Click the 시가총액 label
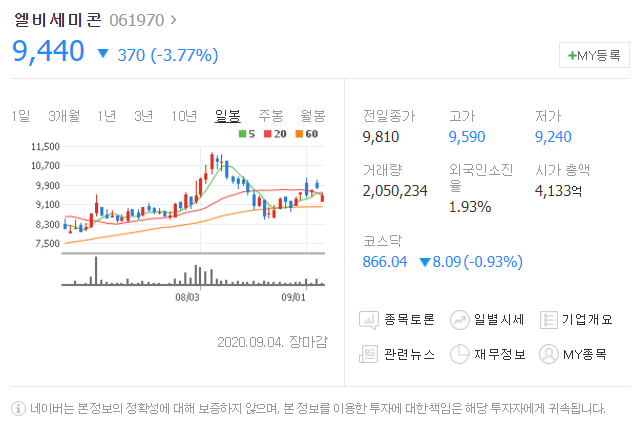The height and width of the screenshot is (422, 638). click(x=562, y=170)
